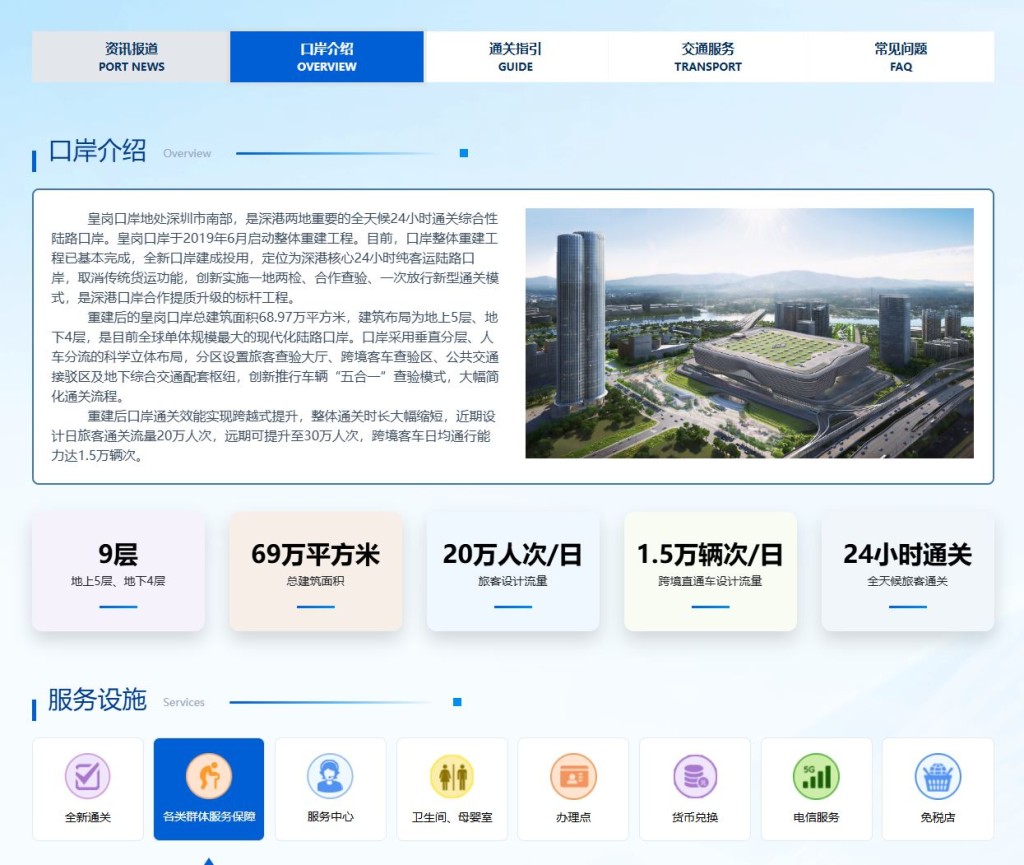This screenshot has height=865, width=1024.
Task: Click the 货币兑换 label
Action: point(695,817)
